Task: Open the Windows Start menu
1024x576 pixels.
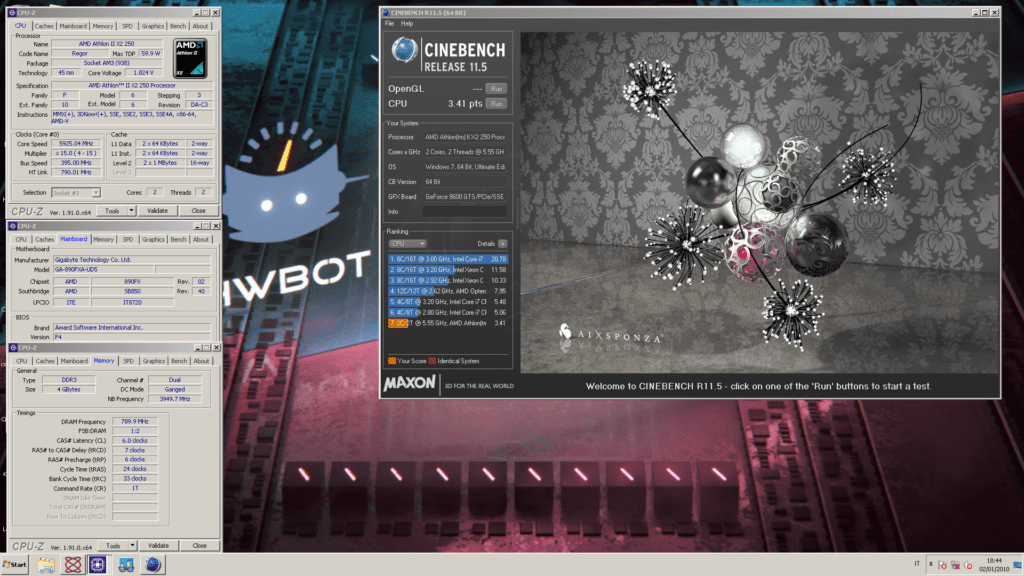Action: click(x=14, y=565)
